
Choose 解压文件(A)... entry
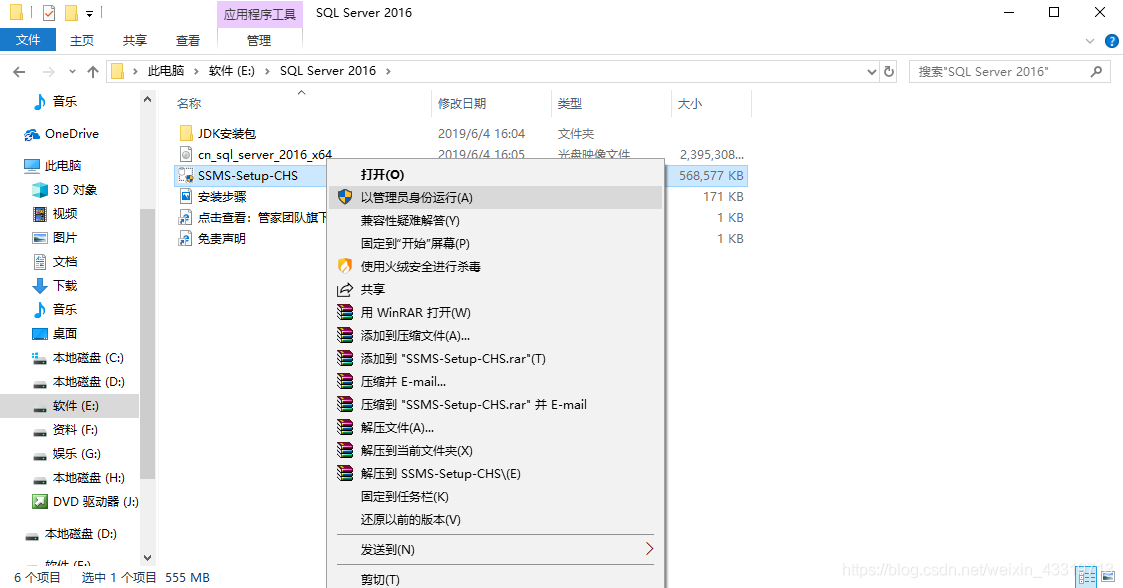point(495,428)
